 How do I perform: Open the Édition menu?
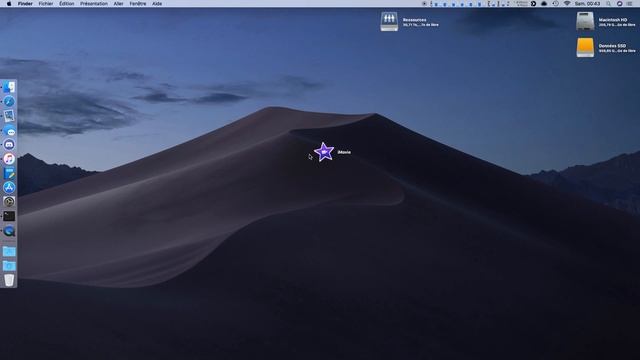pos(67,4)
